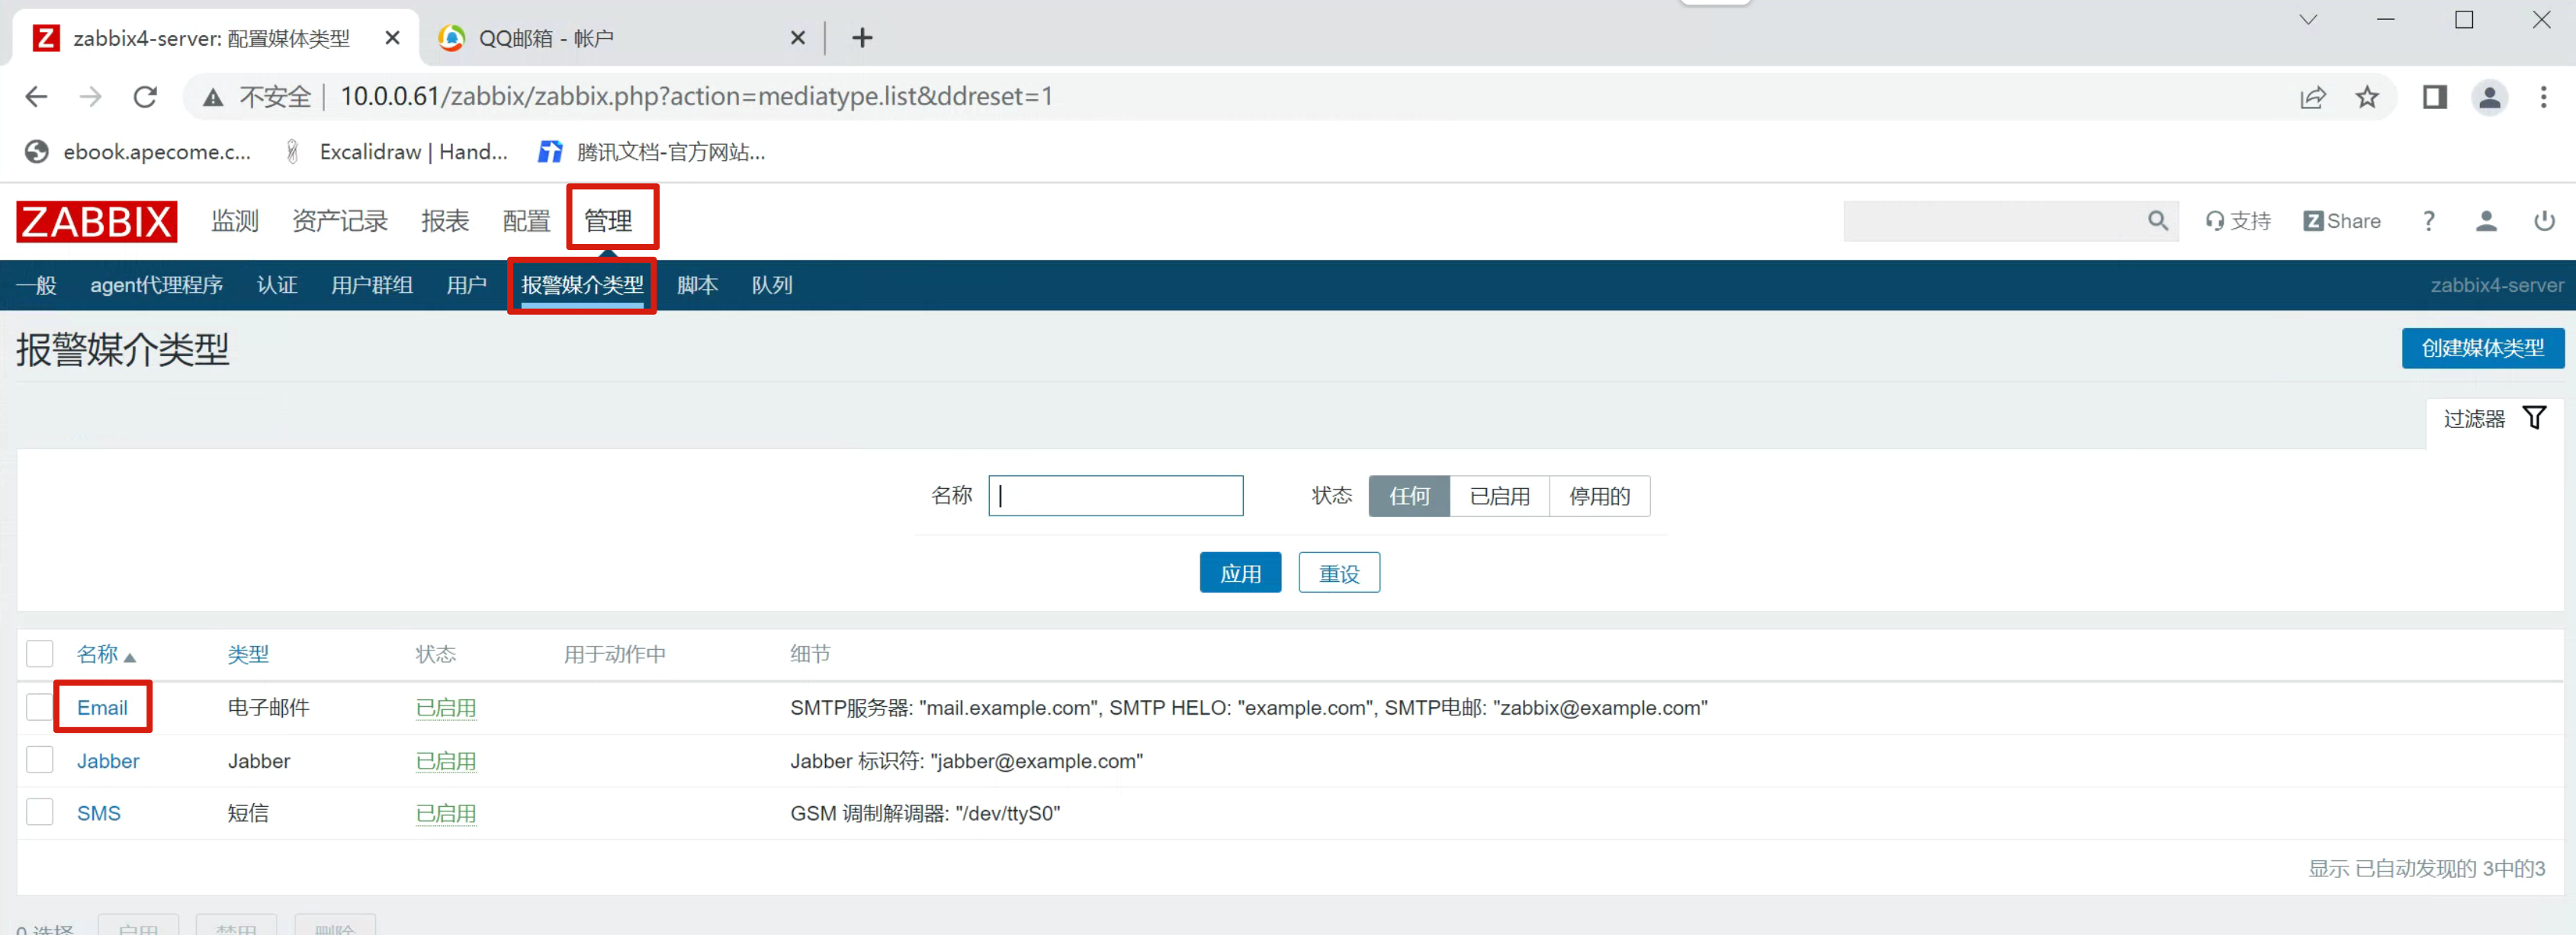Click the browser reload icon
2576x935 pixels.
click(x=146, y=97)
